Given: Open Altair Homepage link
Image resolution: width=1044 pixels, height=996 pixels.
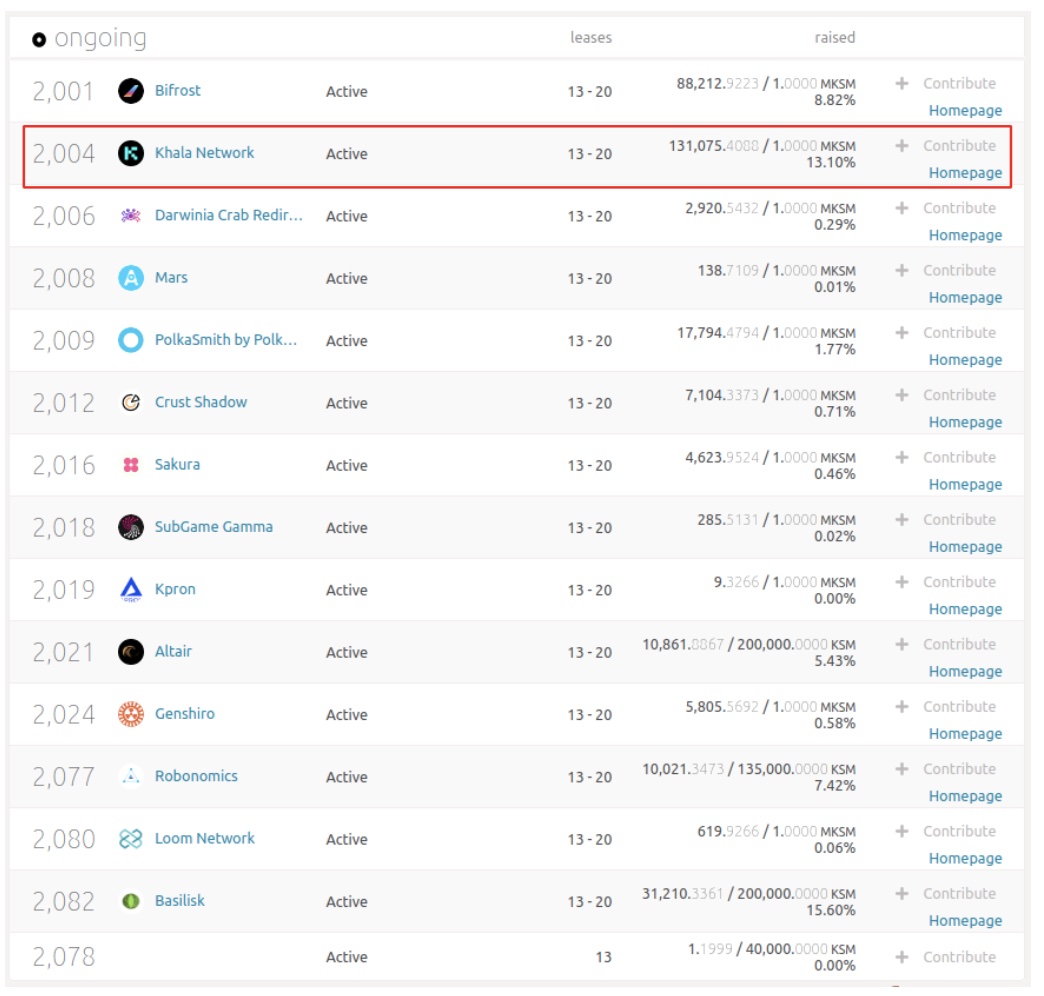Looking at the screenshot, I should point(965,671).
